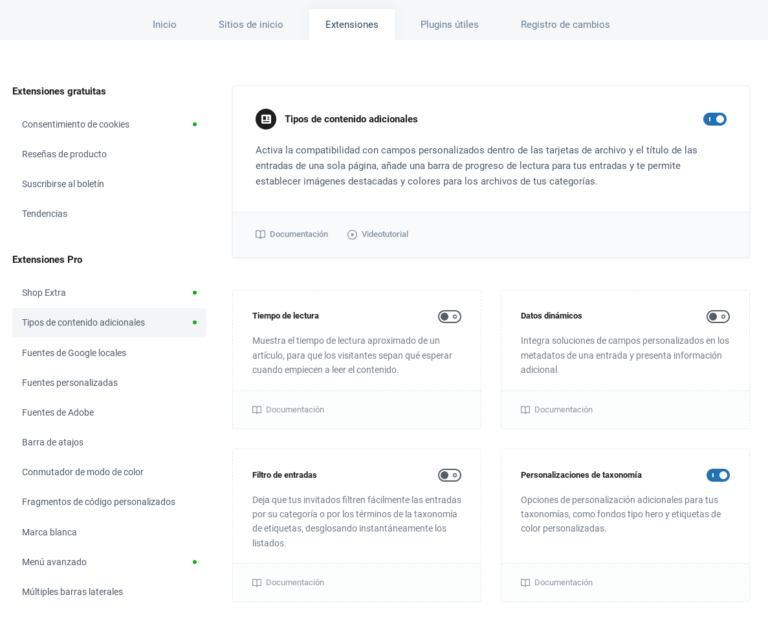Open the Marca blanca extension
768x617 pixels.
(x=109, y=532)
